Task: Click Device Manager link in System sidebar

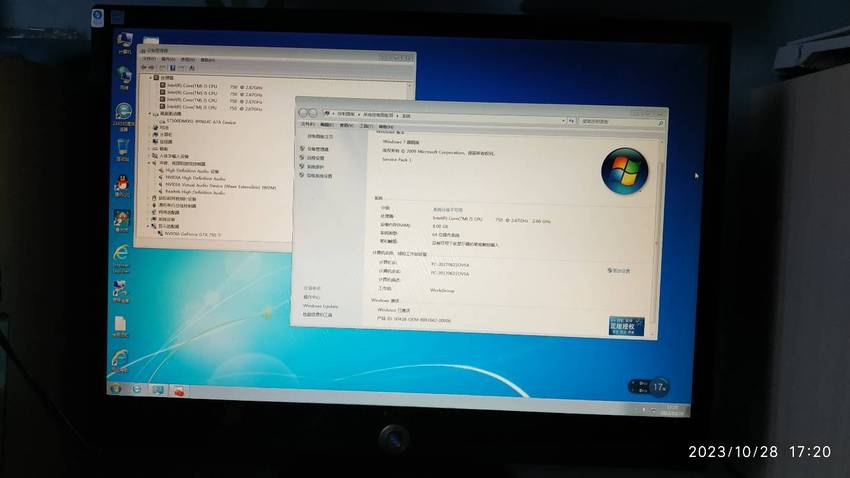Action: (318, 148)
